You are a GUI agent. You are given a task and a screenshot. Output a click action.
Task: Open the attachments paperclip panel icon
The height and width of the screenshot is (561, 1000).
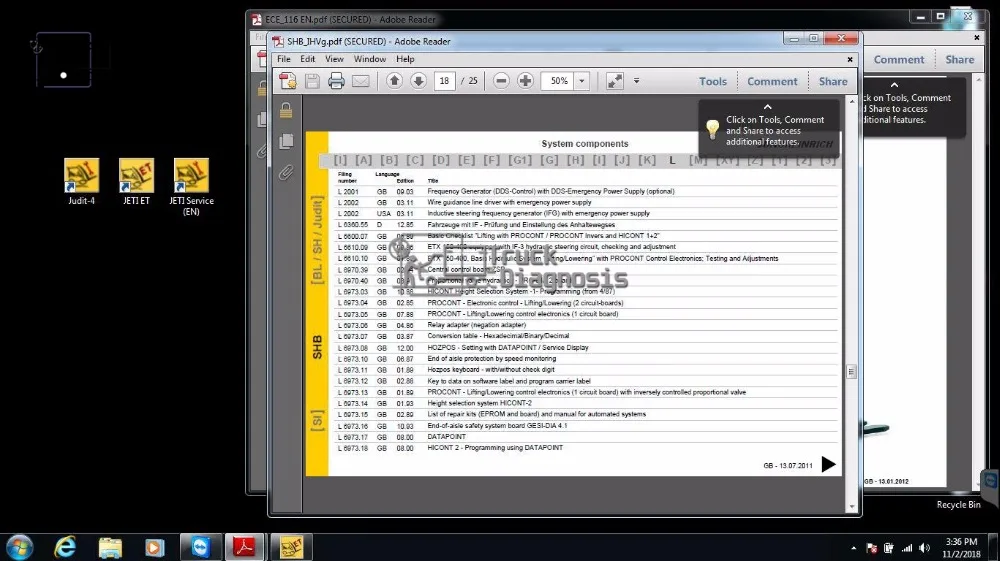(x=286, y=172)
